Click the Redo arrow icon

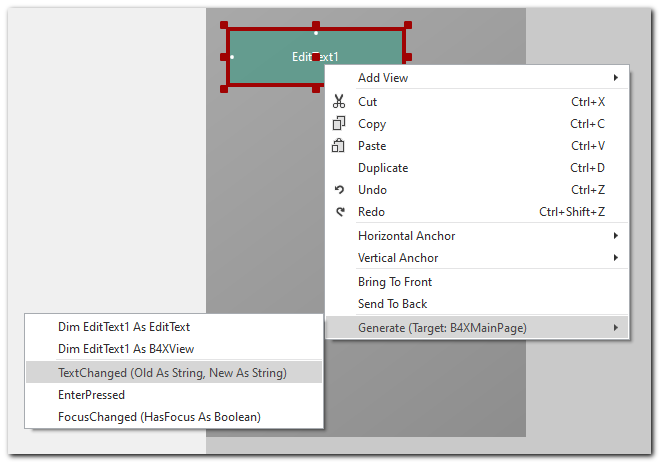[339, 212]
